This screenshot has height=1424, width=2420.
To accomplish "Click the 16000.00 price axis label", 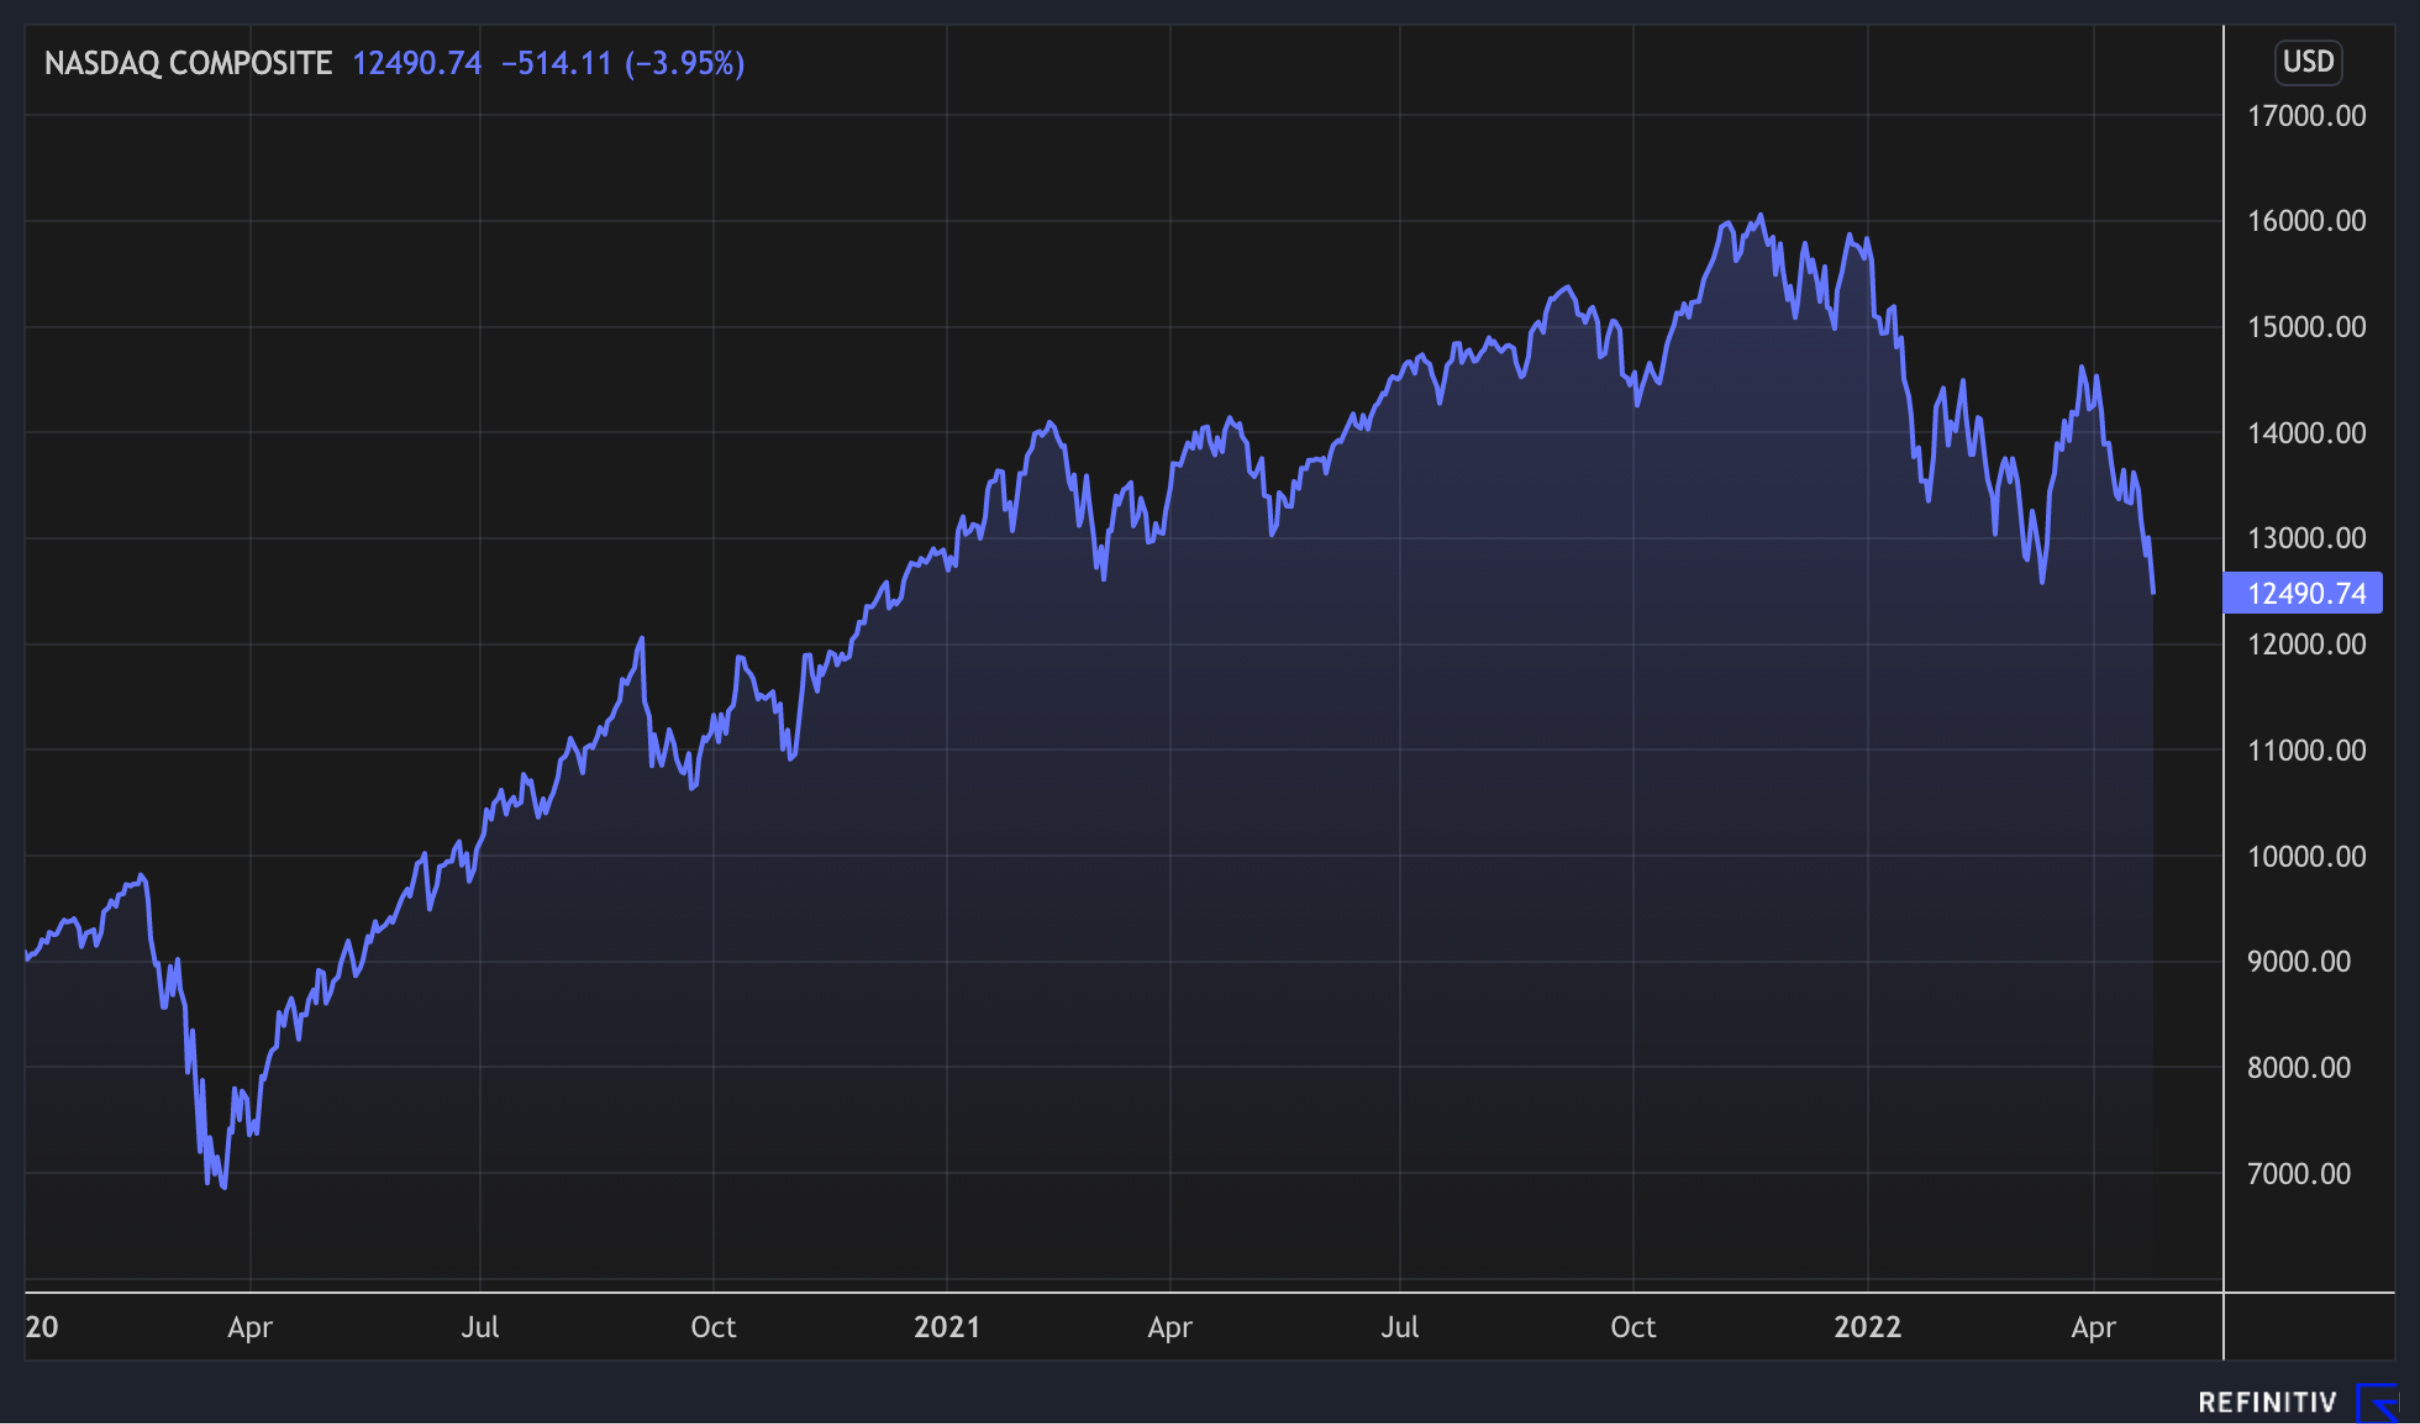I will point(2307,221).
